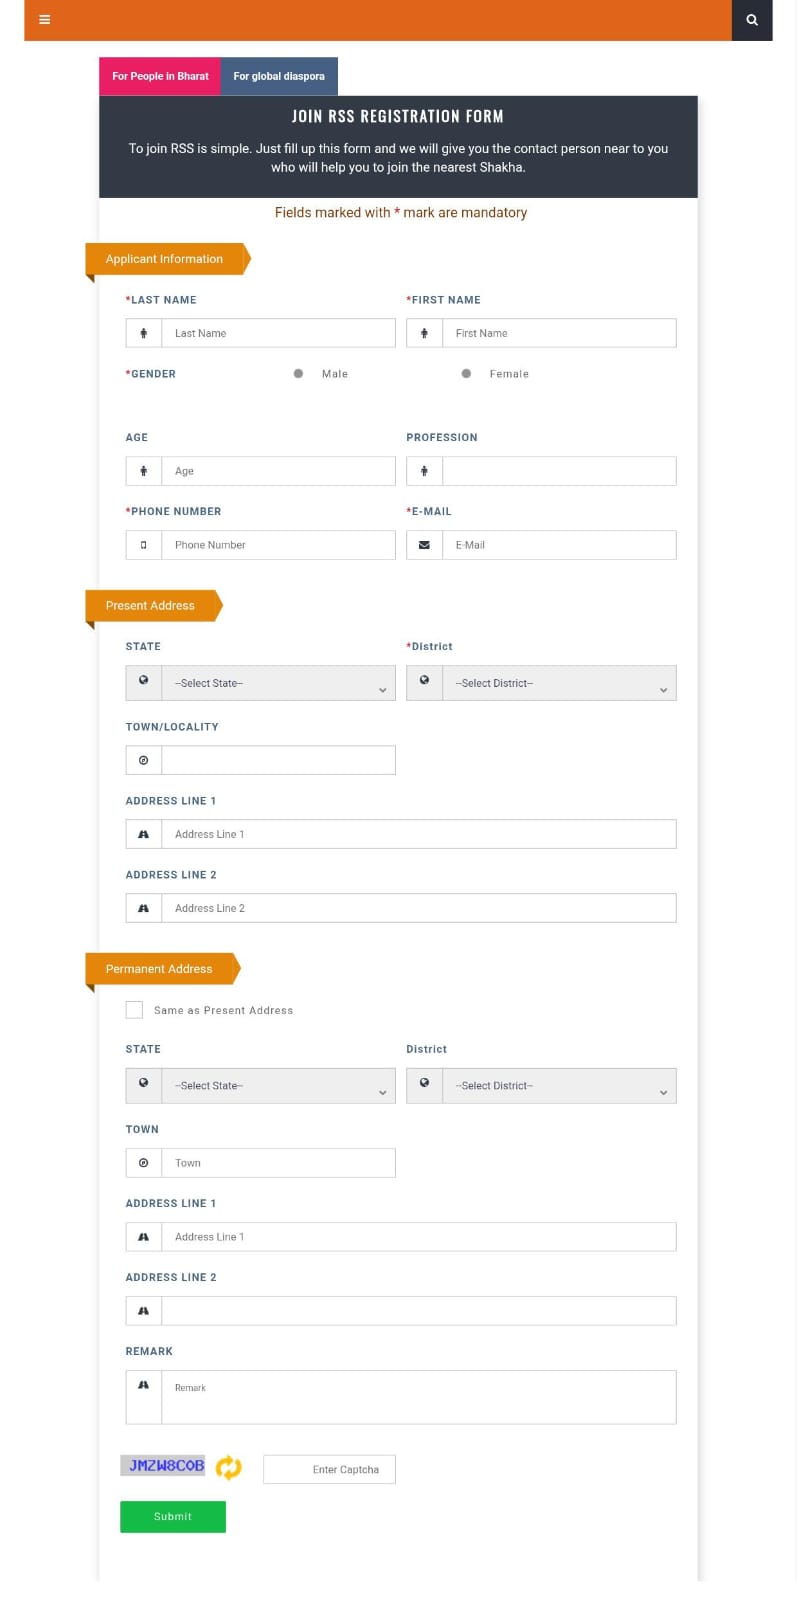The image size is (797, 1600).
Task: Switch to For global diaspora tab
Action: (x=279, y=76)
